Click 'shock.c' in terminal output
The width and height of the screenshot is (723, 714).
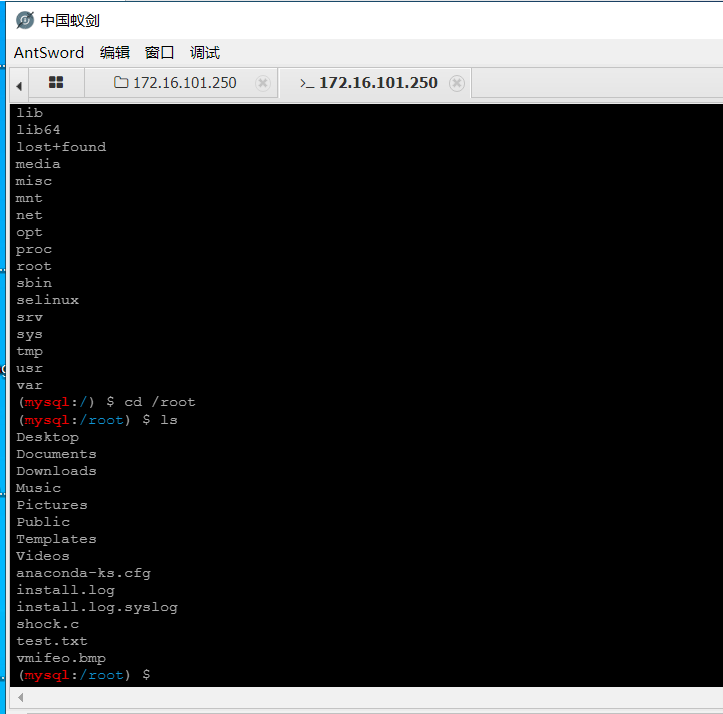point(47,624)
